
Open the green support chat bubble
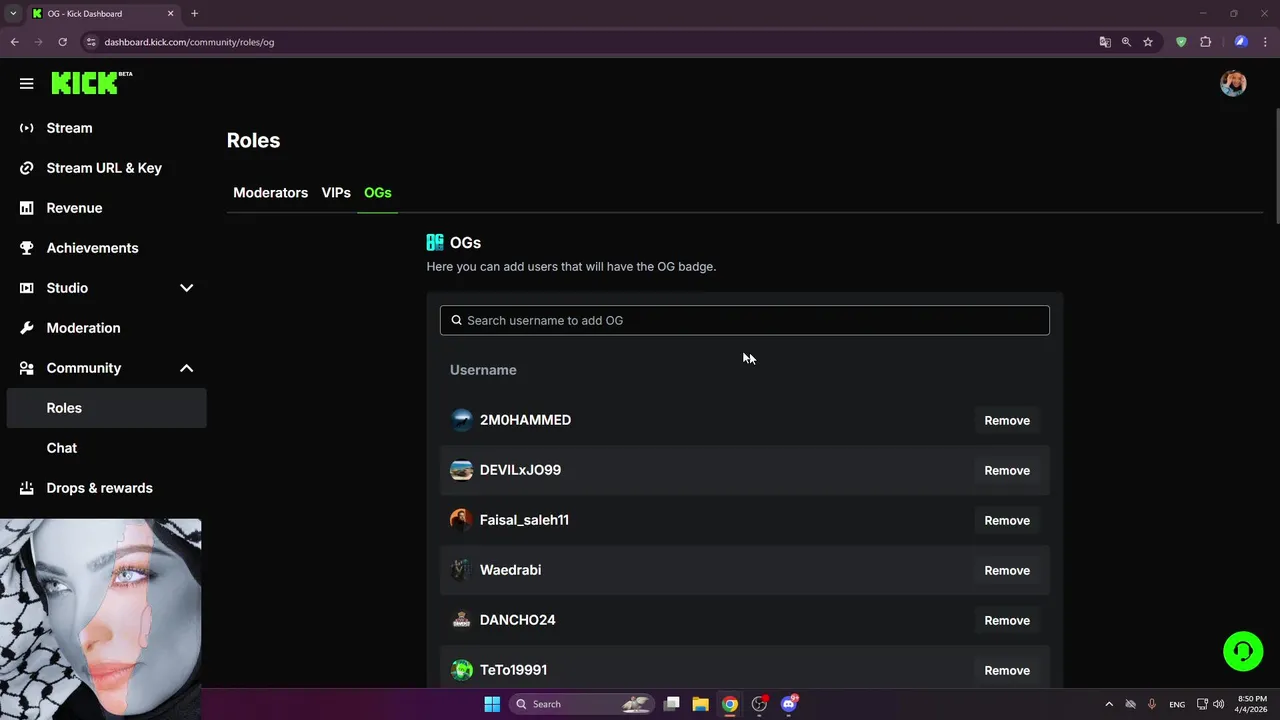(1243, 651)
